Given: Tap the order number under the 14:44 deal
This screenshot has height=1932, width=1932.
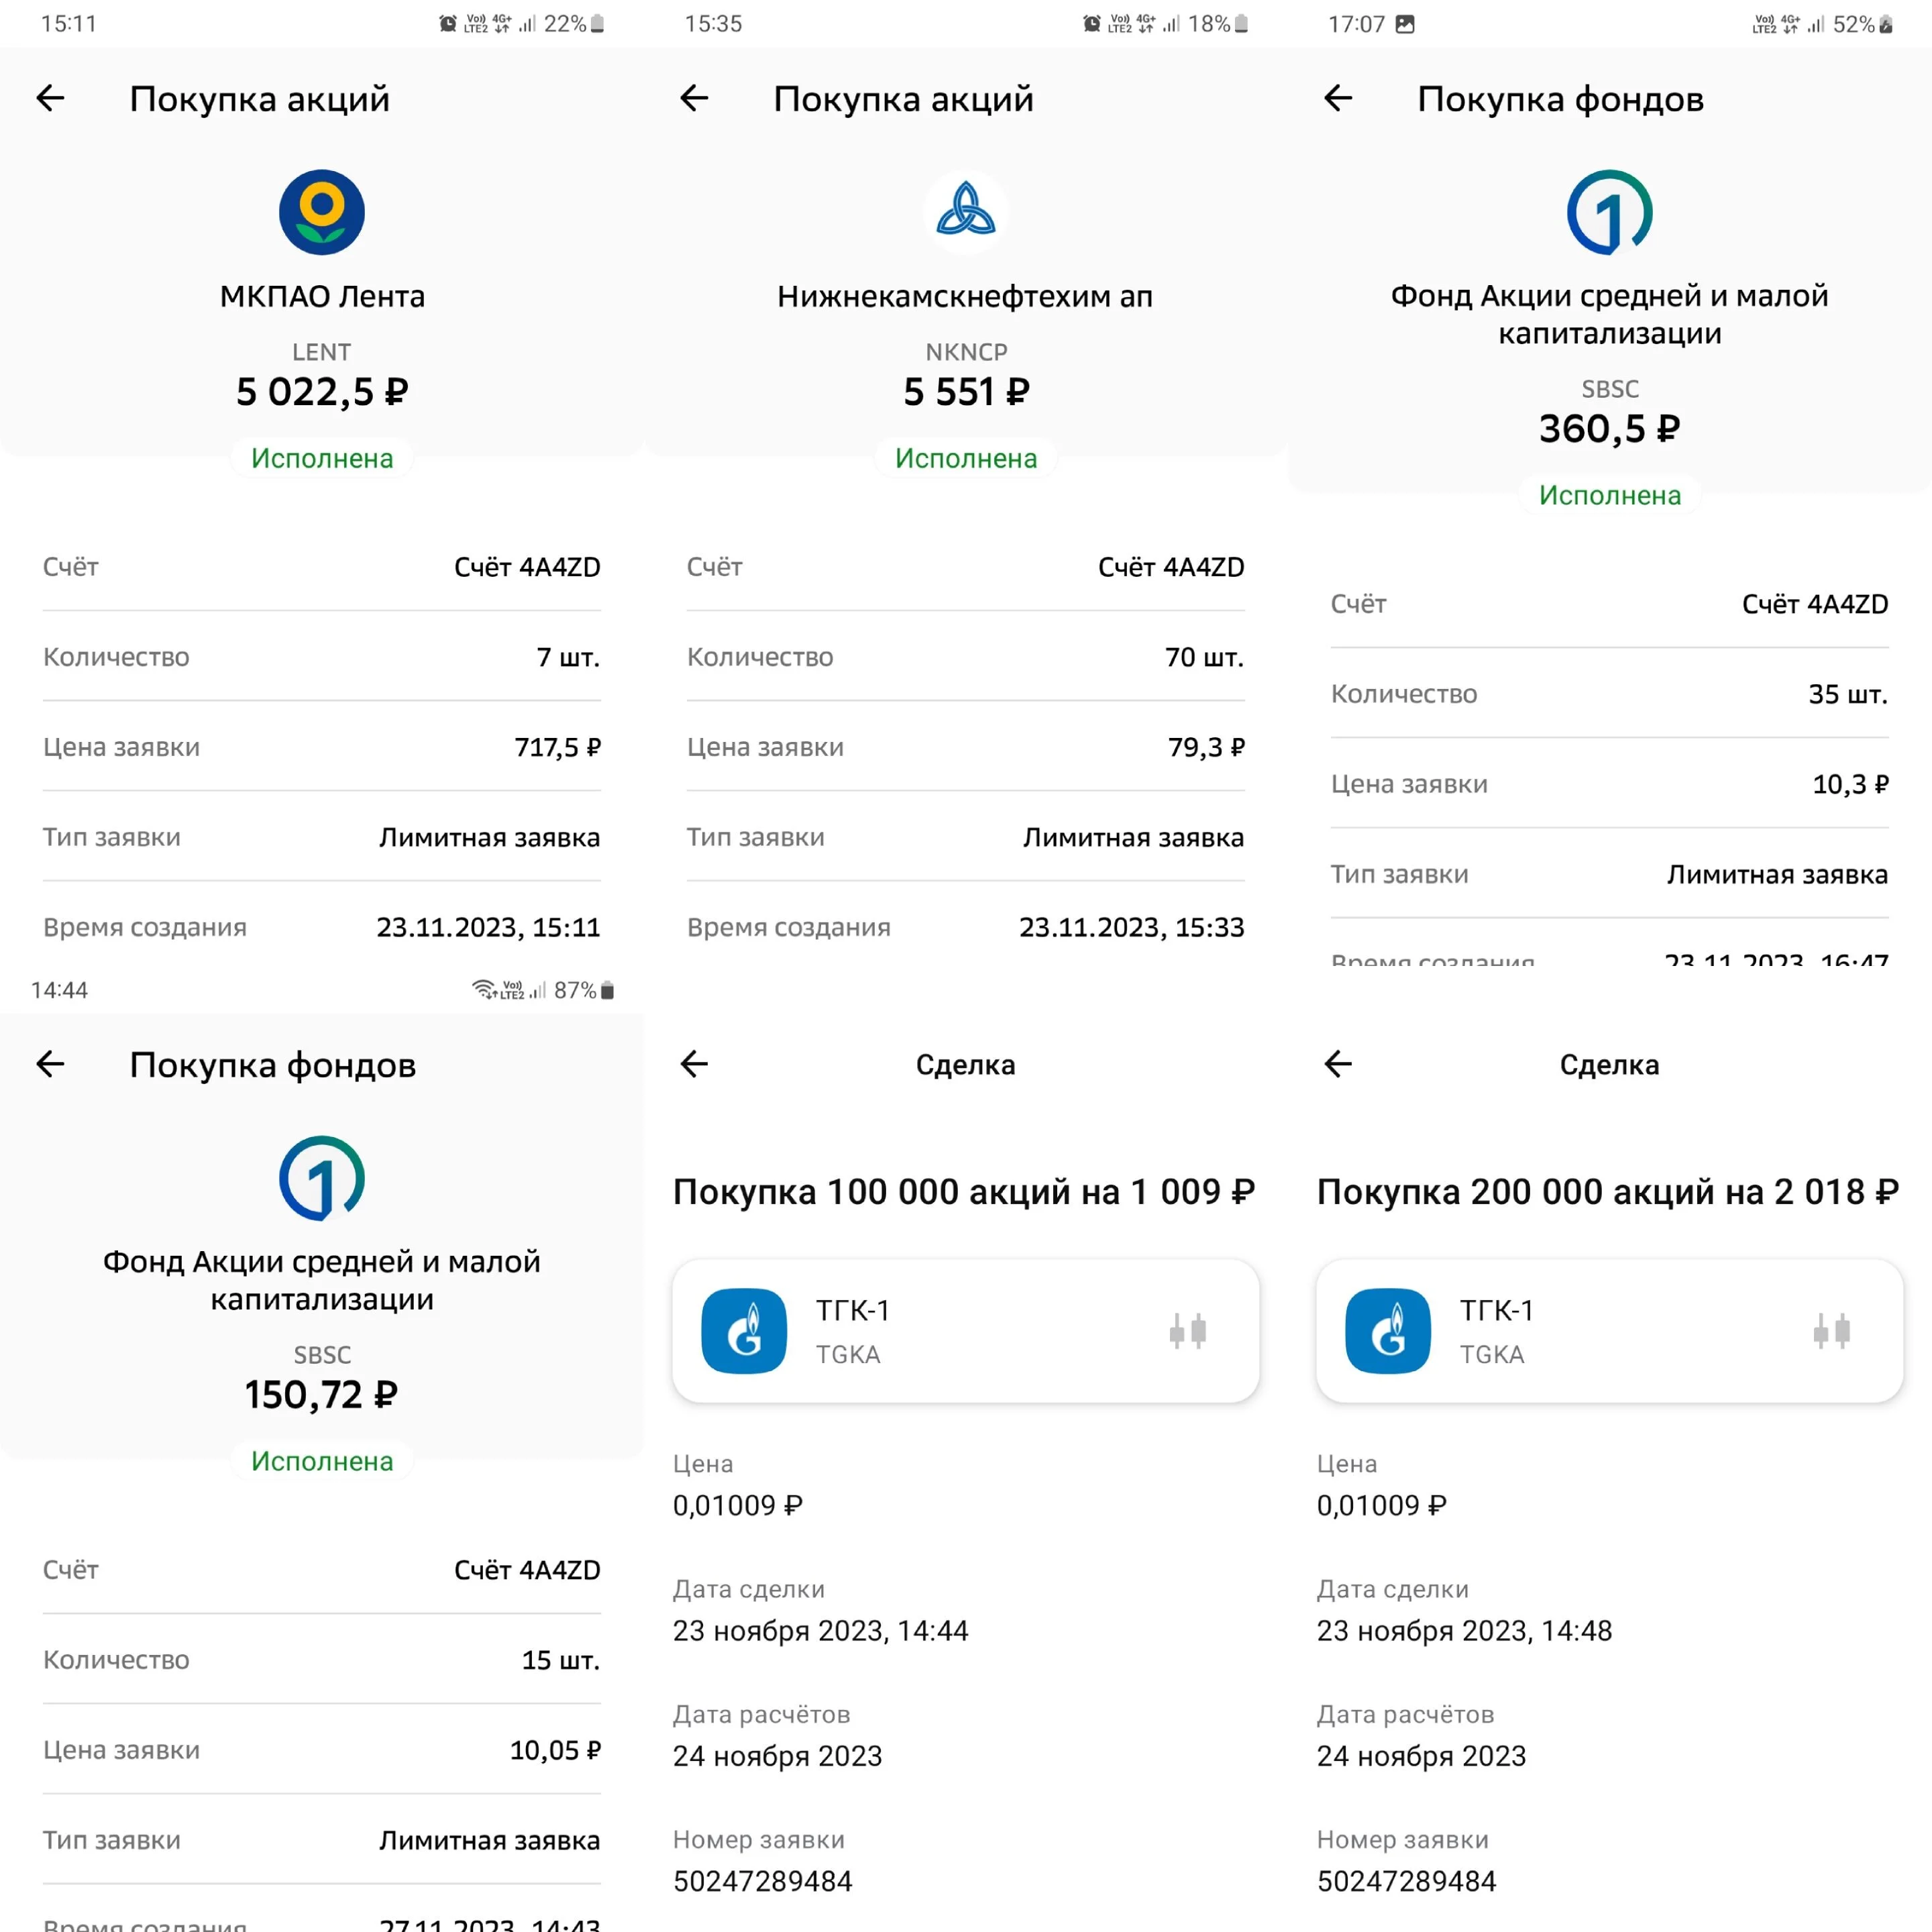Looking at the screenshot, I should pos(763,1881).
